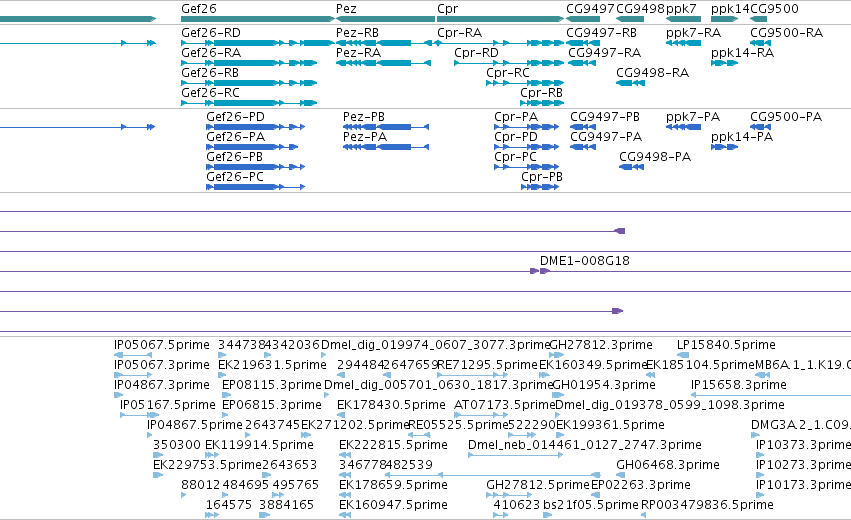
Task: Click the CG9497-RB transcript label
Action: point(601,33)
